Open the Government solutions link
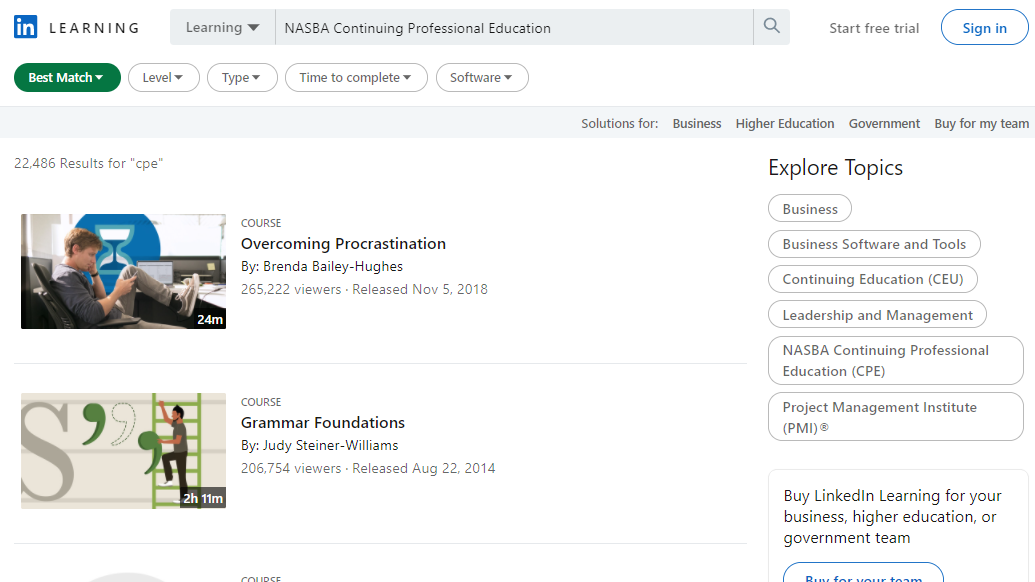Screen dimensions: 1035x582 click(x=884, y=123)
